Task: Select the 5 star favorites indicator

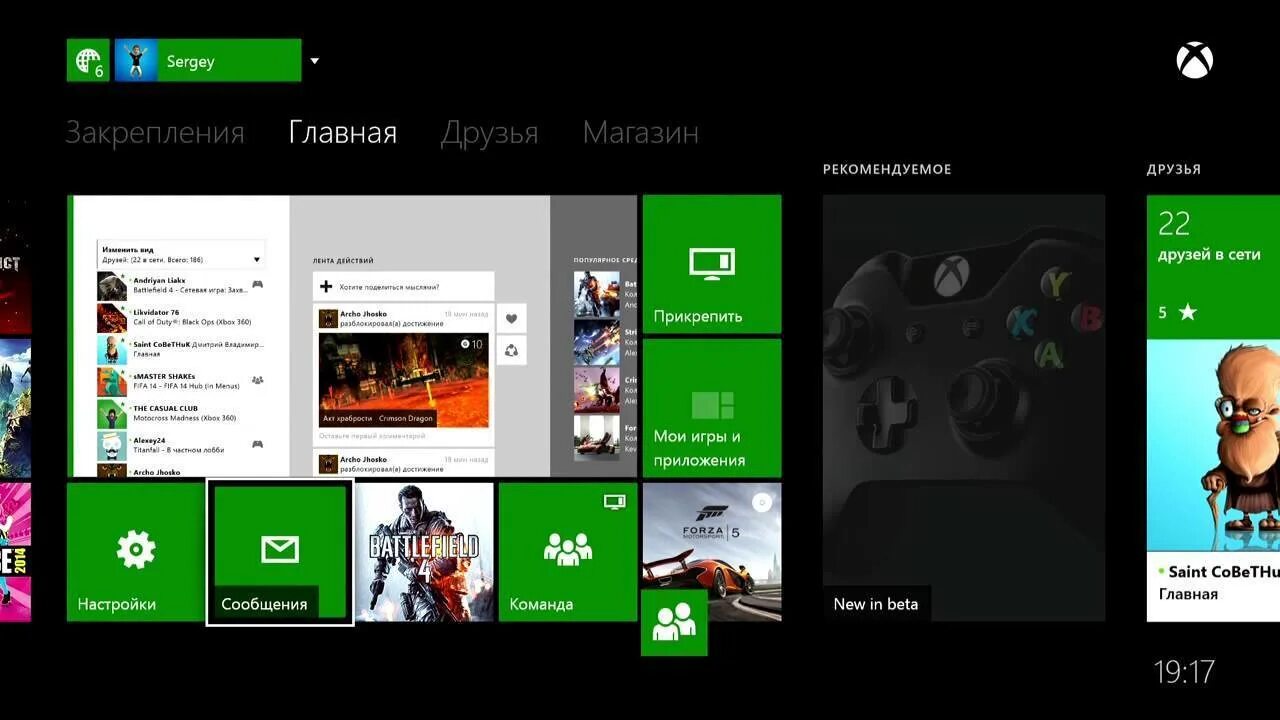Action: [1177, 313]
